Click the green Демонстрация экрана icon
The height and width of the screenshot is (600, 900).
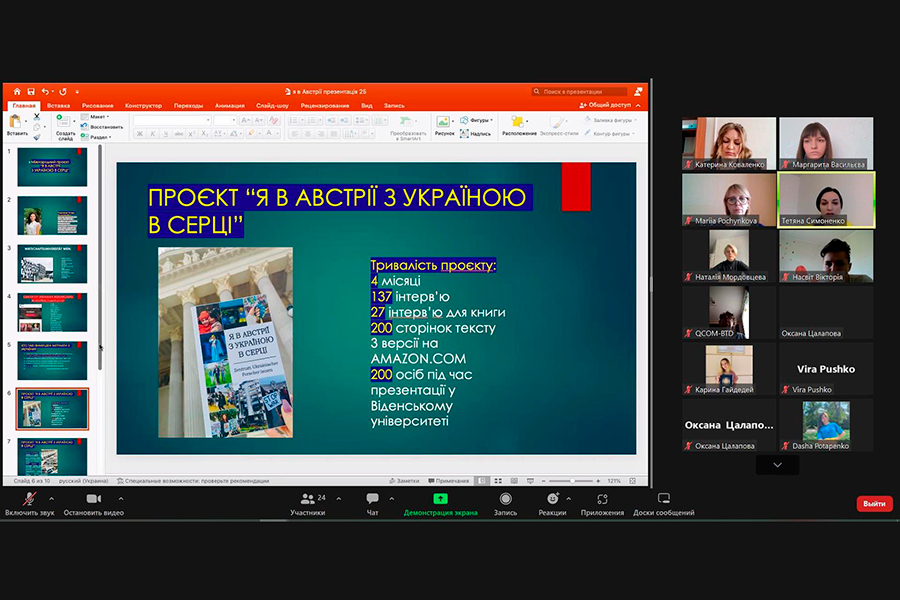point(440,498)
